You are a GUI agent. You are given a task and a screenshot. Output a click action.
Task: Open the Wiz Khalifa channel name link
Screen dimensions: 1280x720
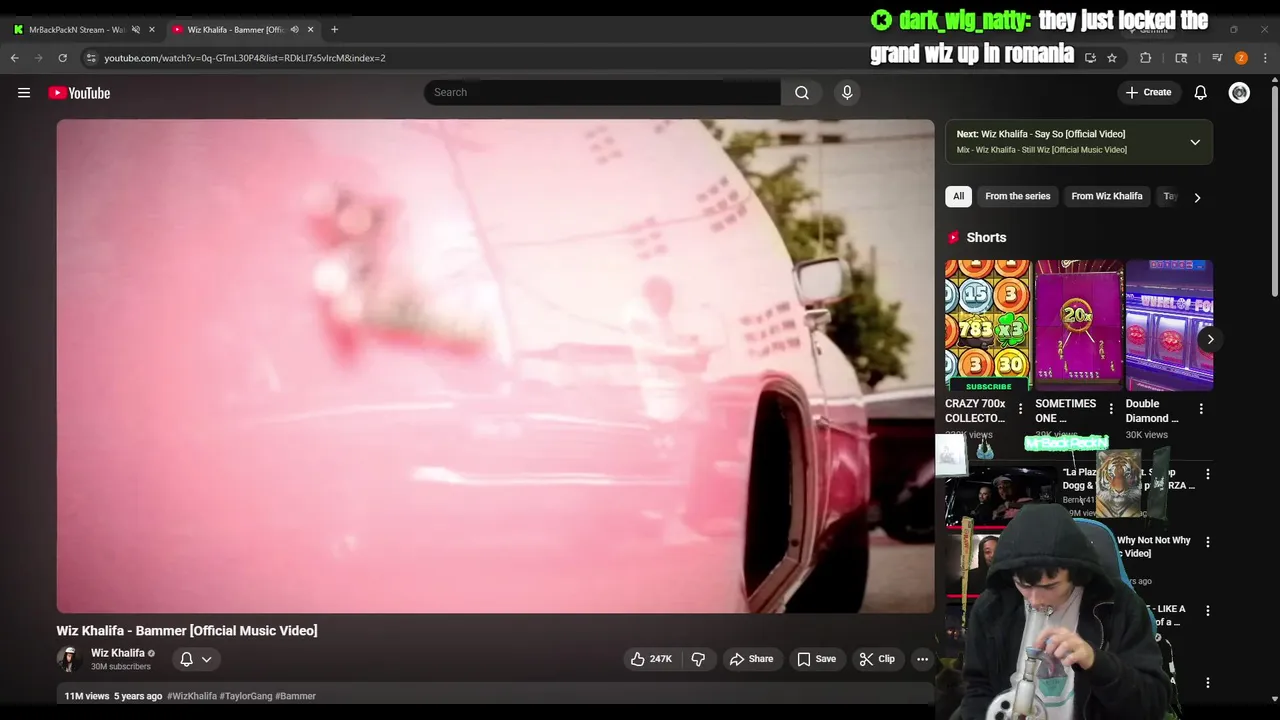[118, 653]
